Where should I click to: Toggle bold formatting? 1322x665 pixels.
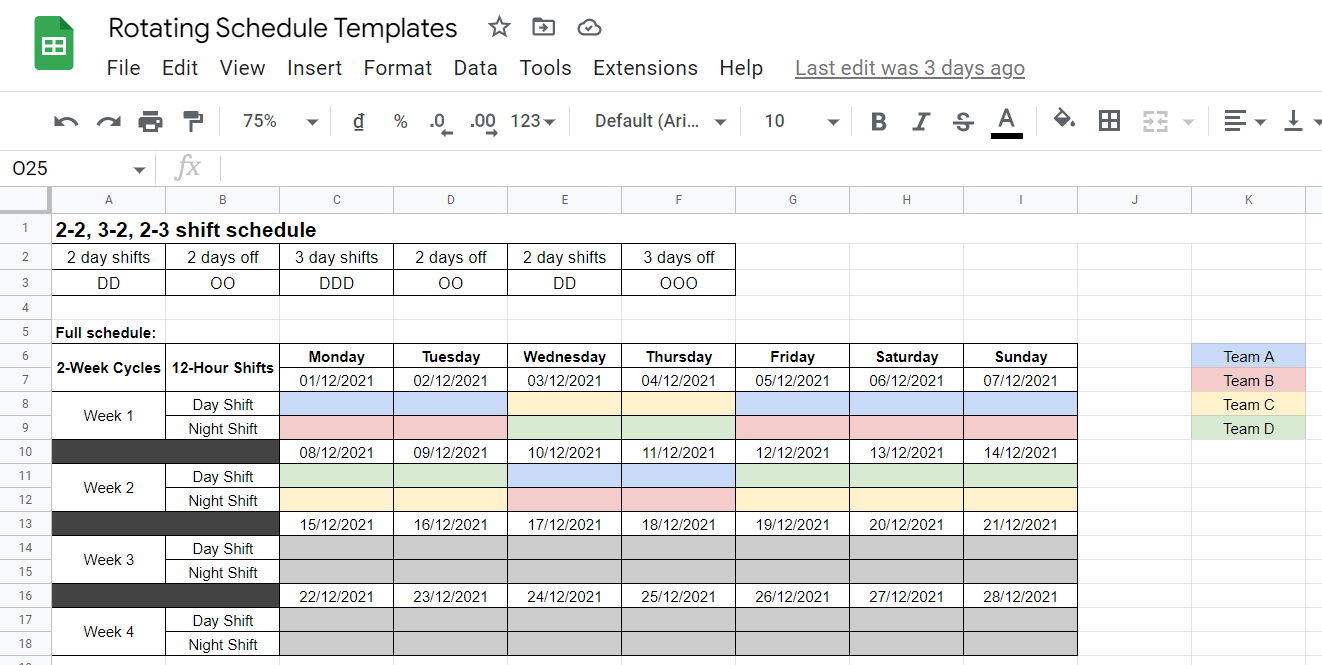[878, 120]
